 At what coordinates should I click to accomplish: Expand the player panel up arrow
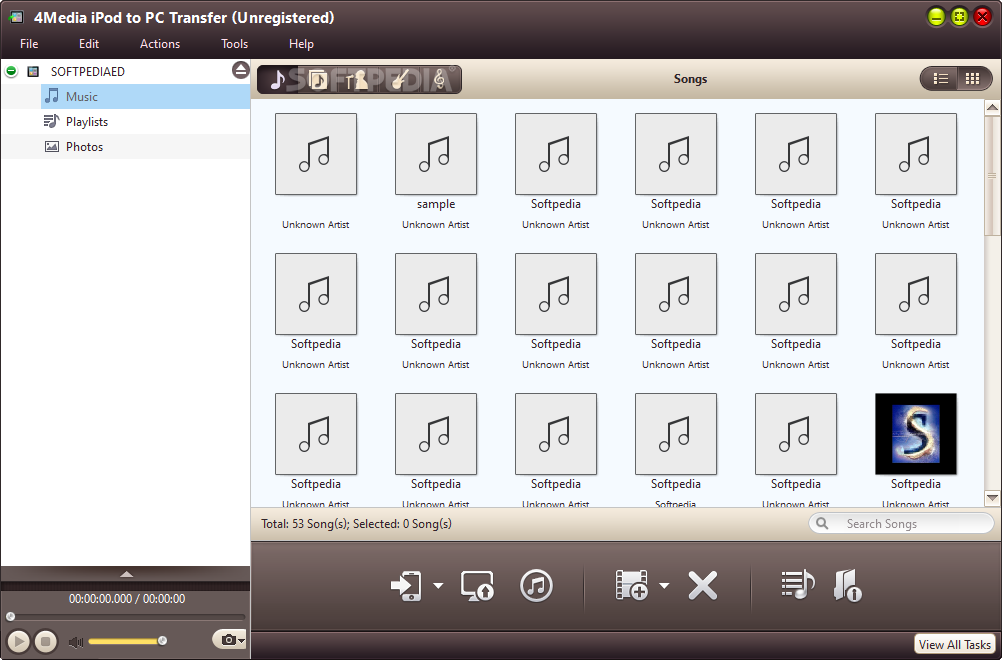(x=127, y=574)
